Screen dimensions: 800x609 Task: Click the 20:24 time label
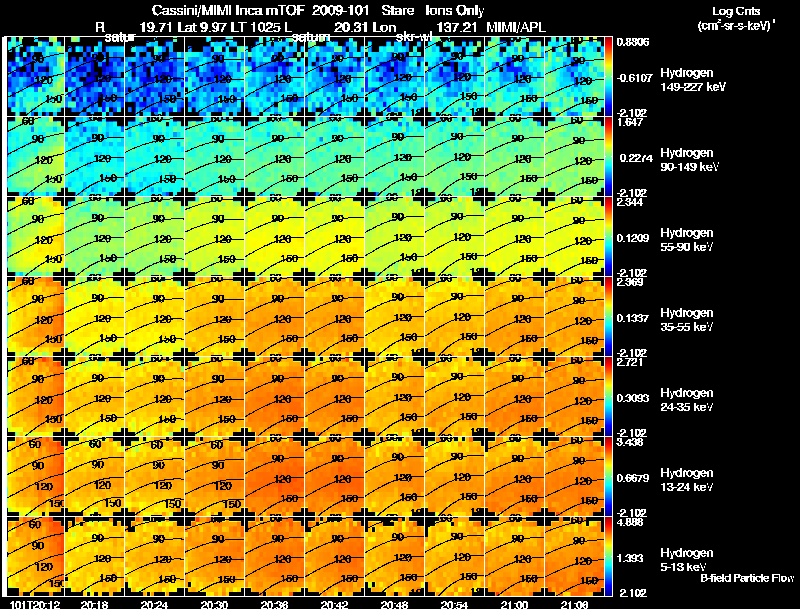tap(154, 604)
